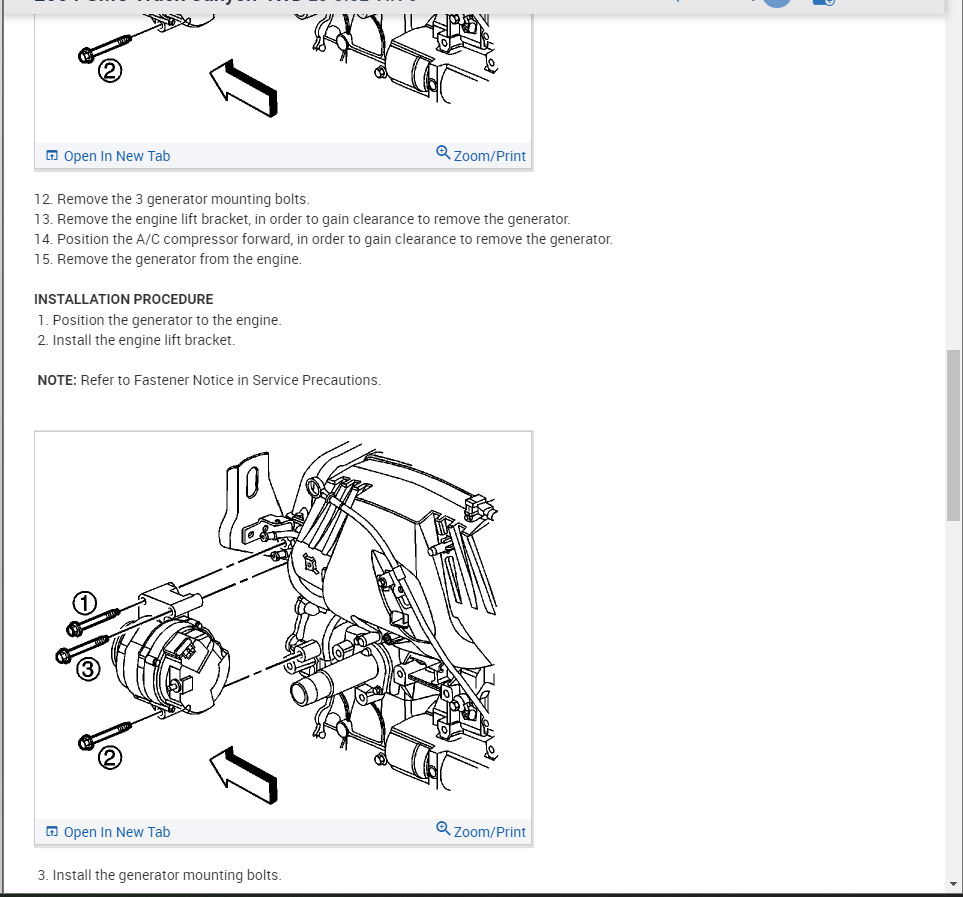Click the scrollbar down arrow
The height and width of the screenshot is (897, 963).
953,884
